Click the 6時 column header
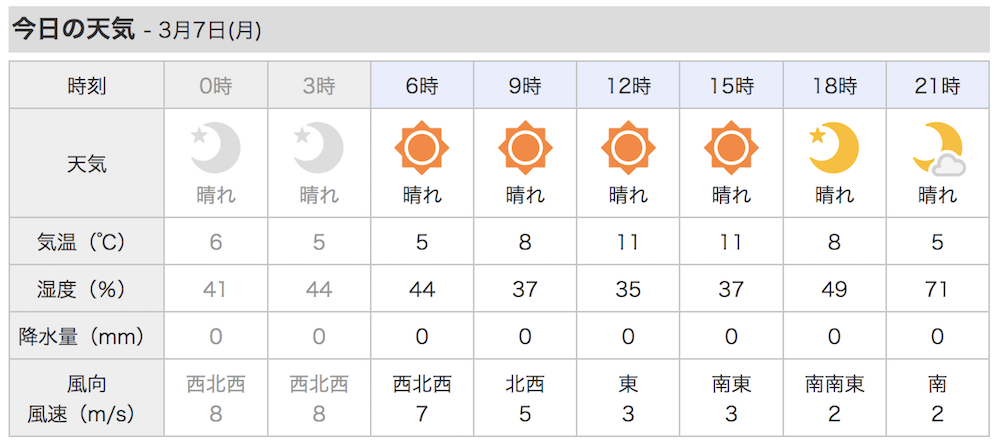This screenshot has width=1000, height=444. [x=422, y=85]
